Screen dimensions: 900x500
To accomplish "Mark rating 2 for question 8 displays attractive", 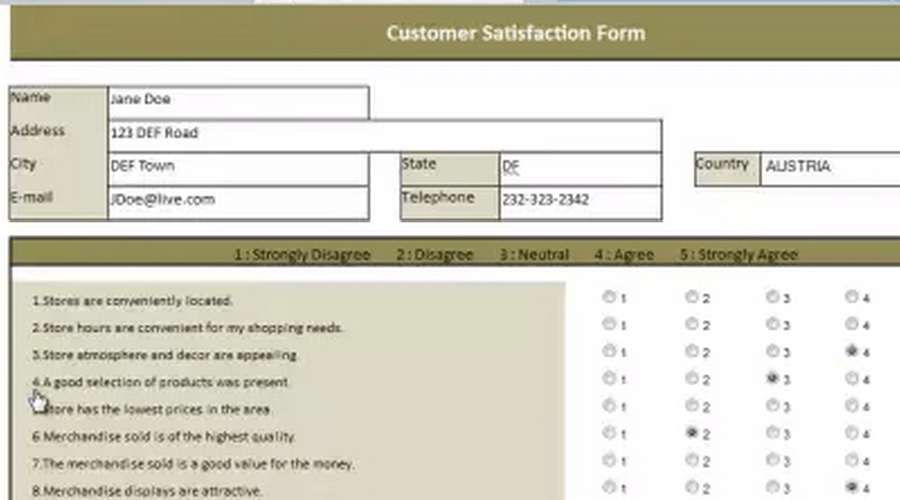I will pyautogui.click(x=691, y=487).
